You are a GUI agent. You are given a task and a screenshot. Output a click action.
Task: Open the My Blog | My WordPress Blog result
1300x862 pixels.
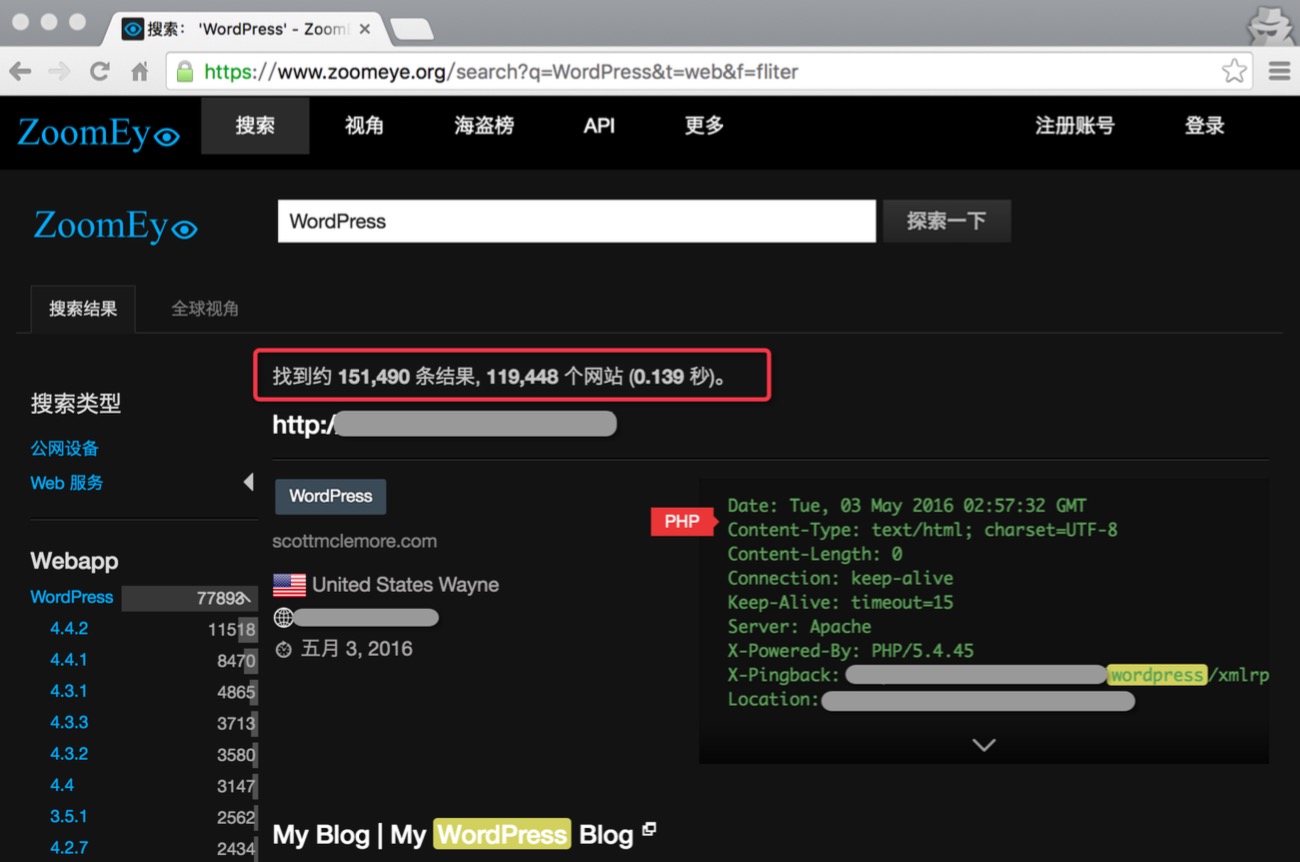pyautogui.click(x=453, y=835)
